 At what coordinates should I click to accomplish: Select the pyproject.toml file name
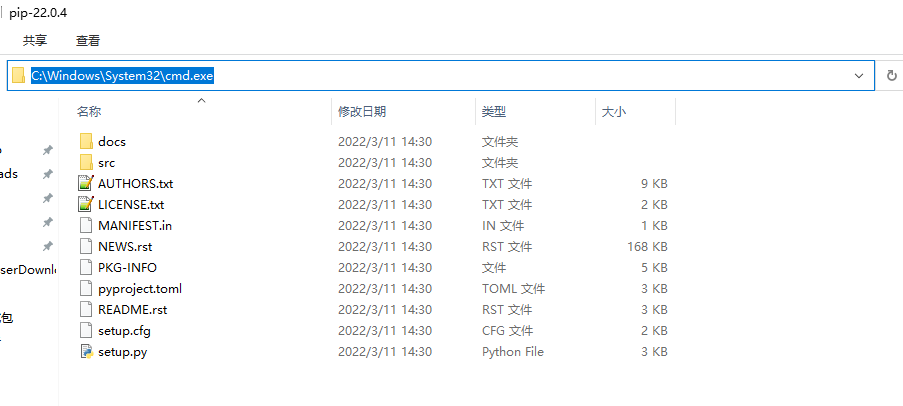(x=140, y=289)
